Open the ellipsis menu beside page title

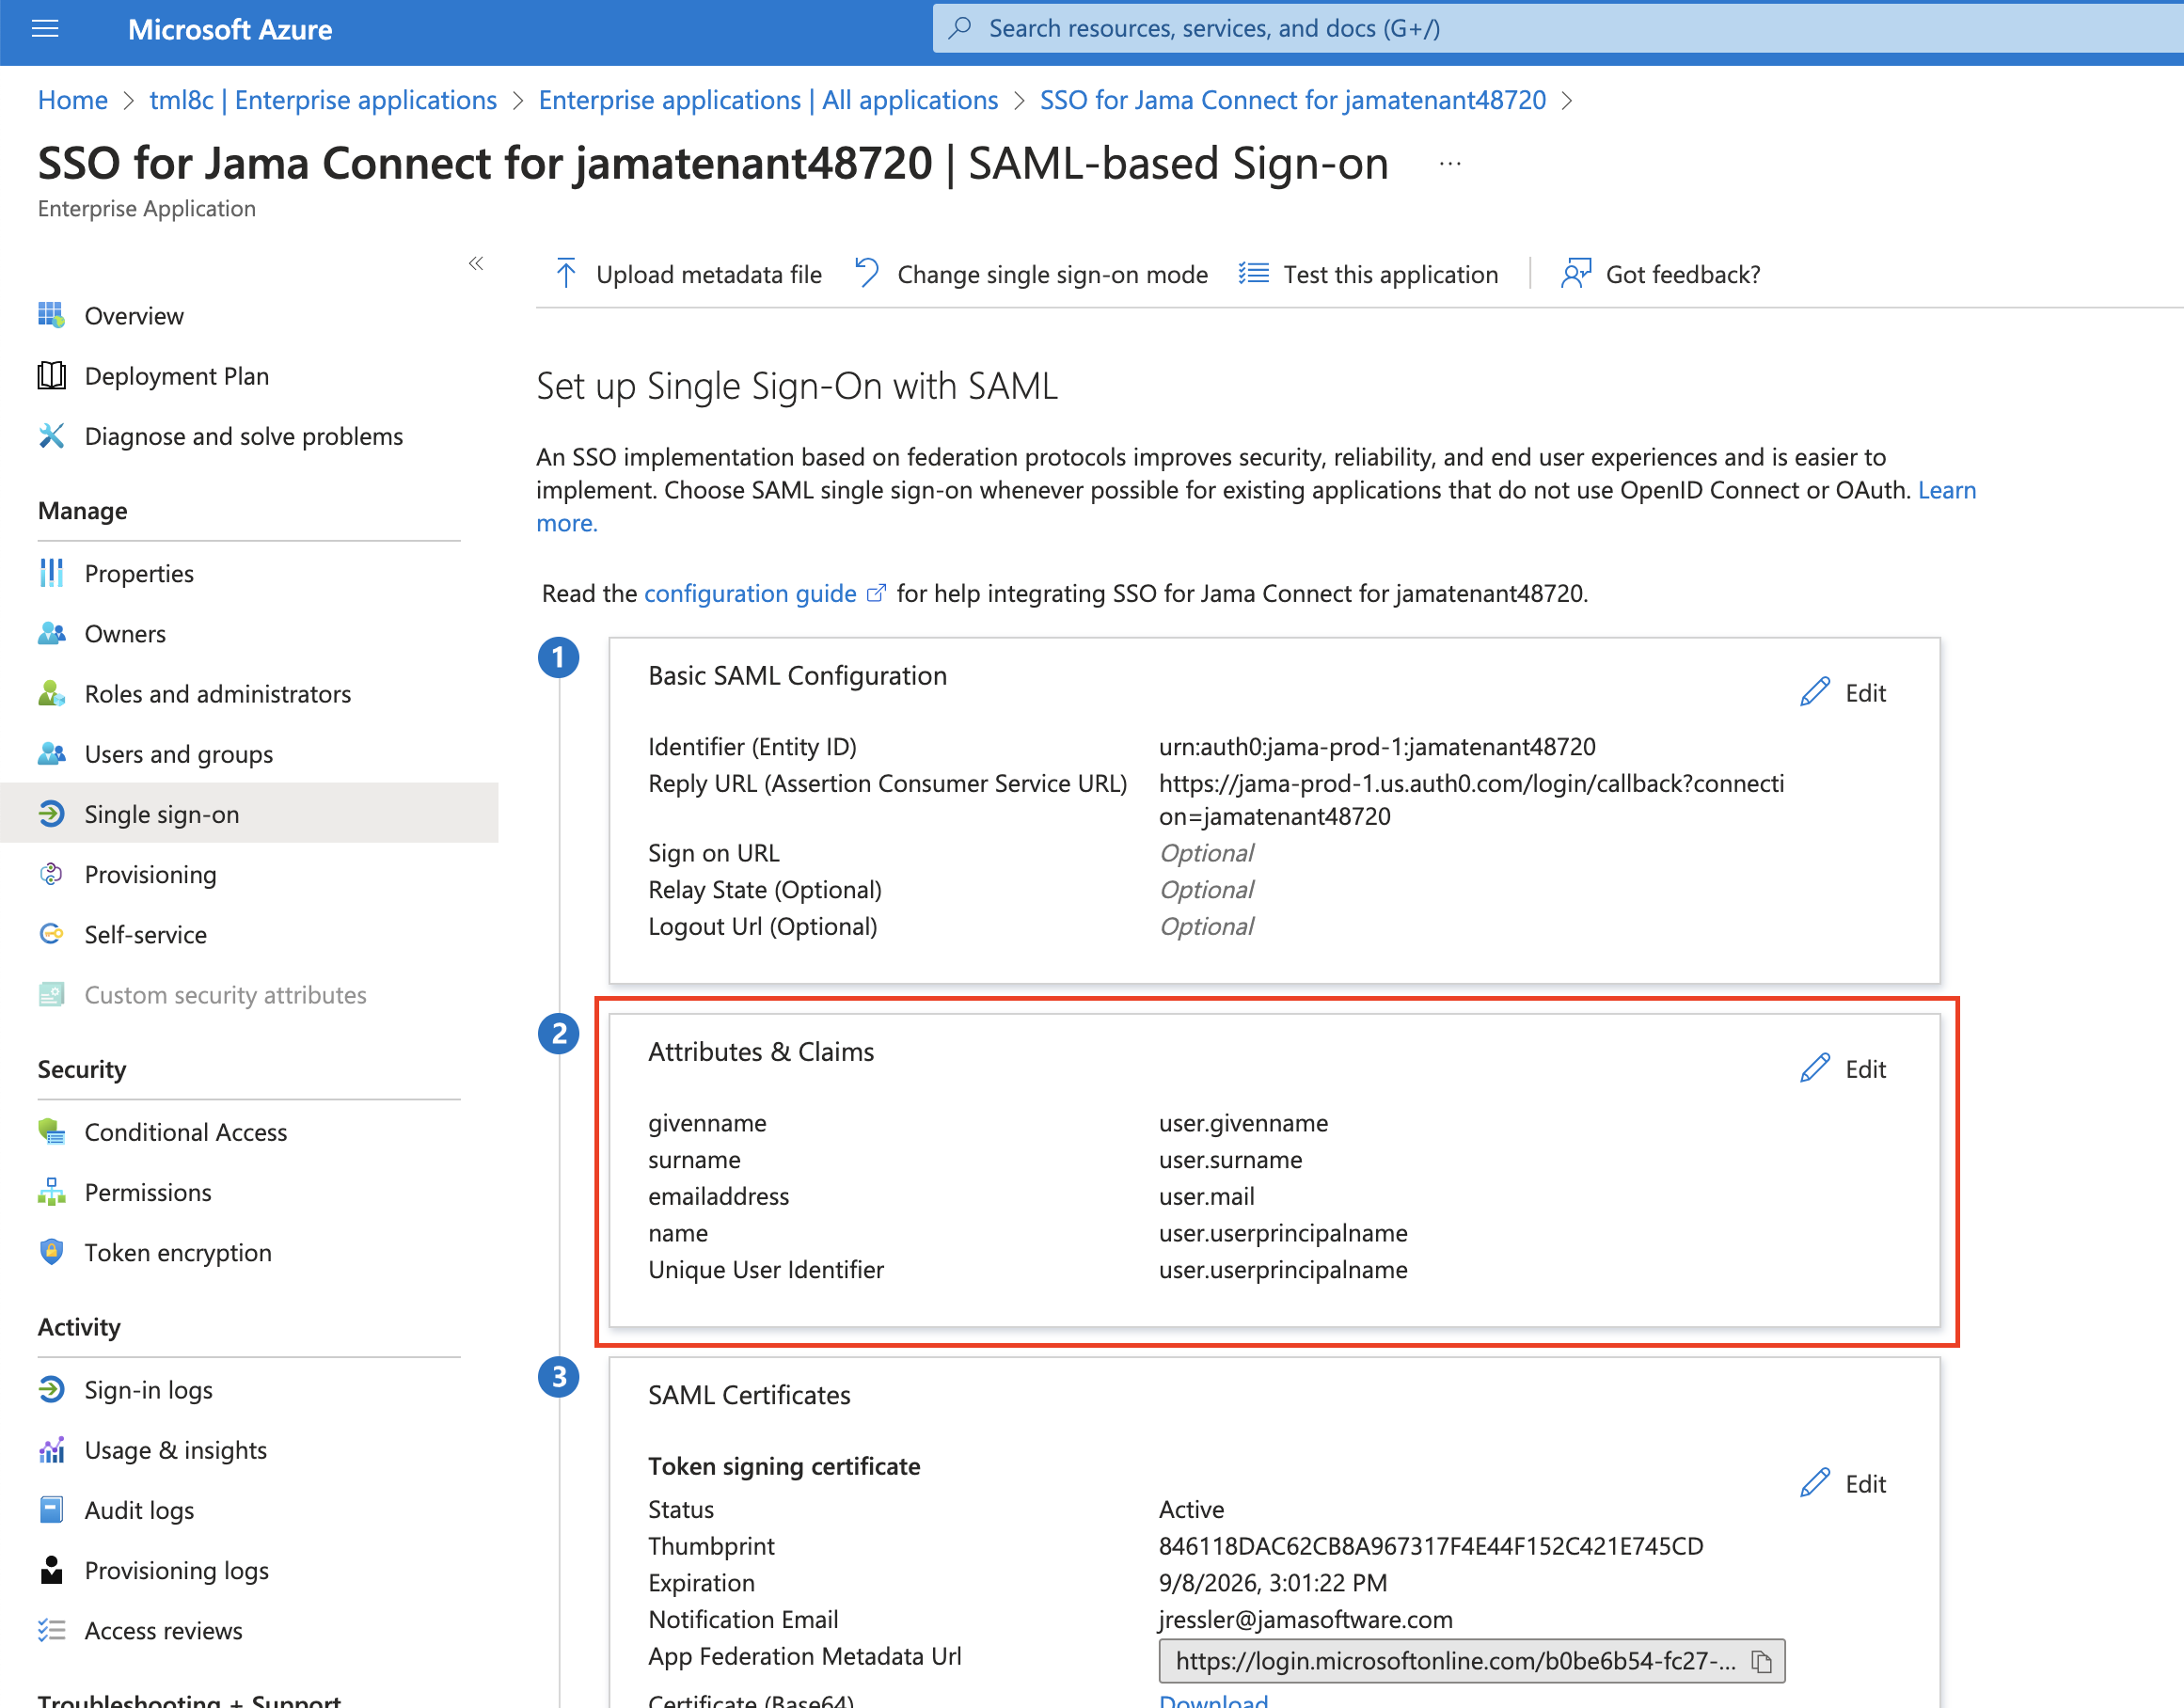[x=1450, y=164]
